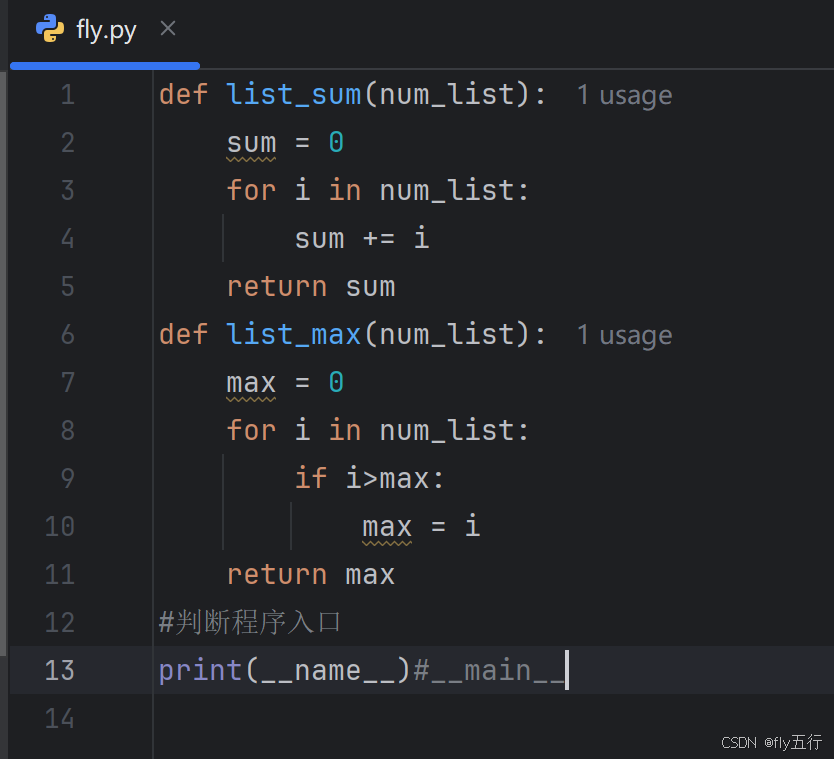The image size is (834, 759).
Task: Close the fly.py tab
Action: point(167,29)
